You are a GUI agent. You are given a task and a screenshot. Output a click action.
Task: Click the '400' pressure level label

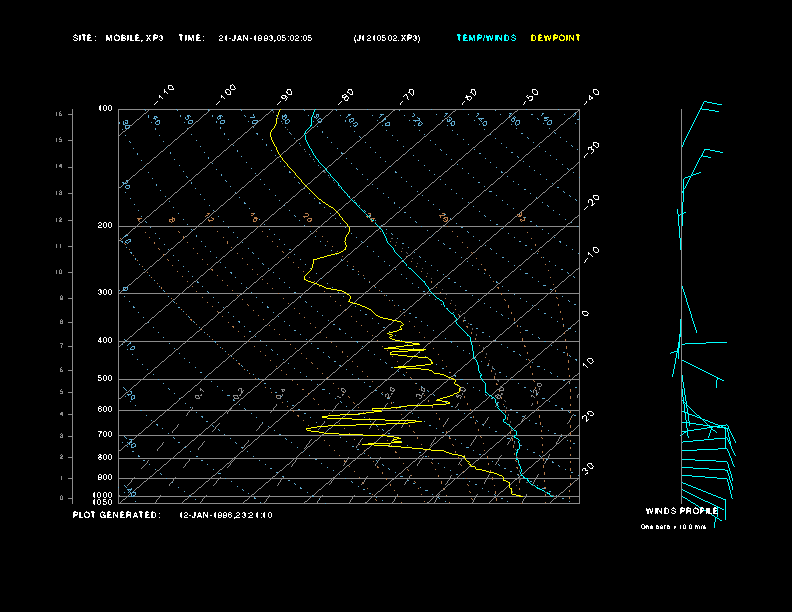click(105, 341)
